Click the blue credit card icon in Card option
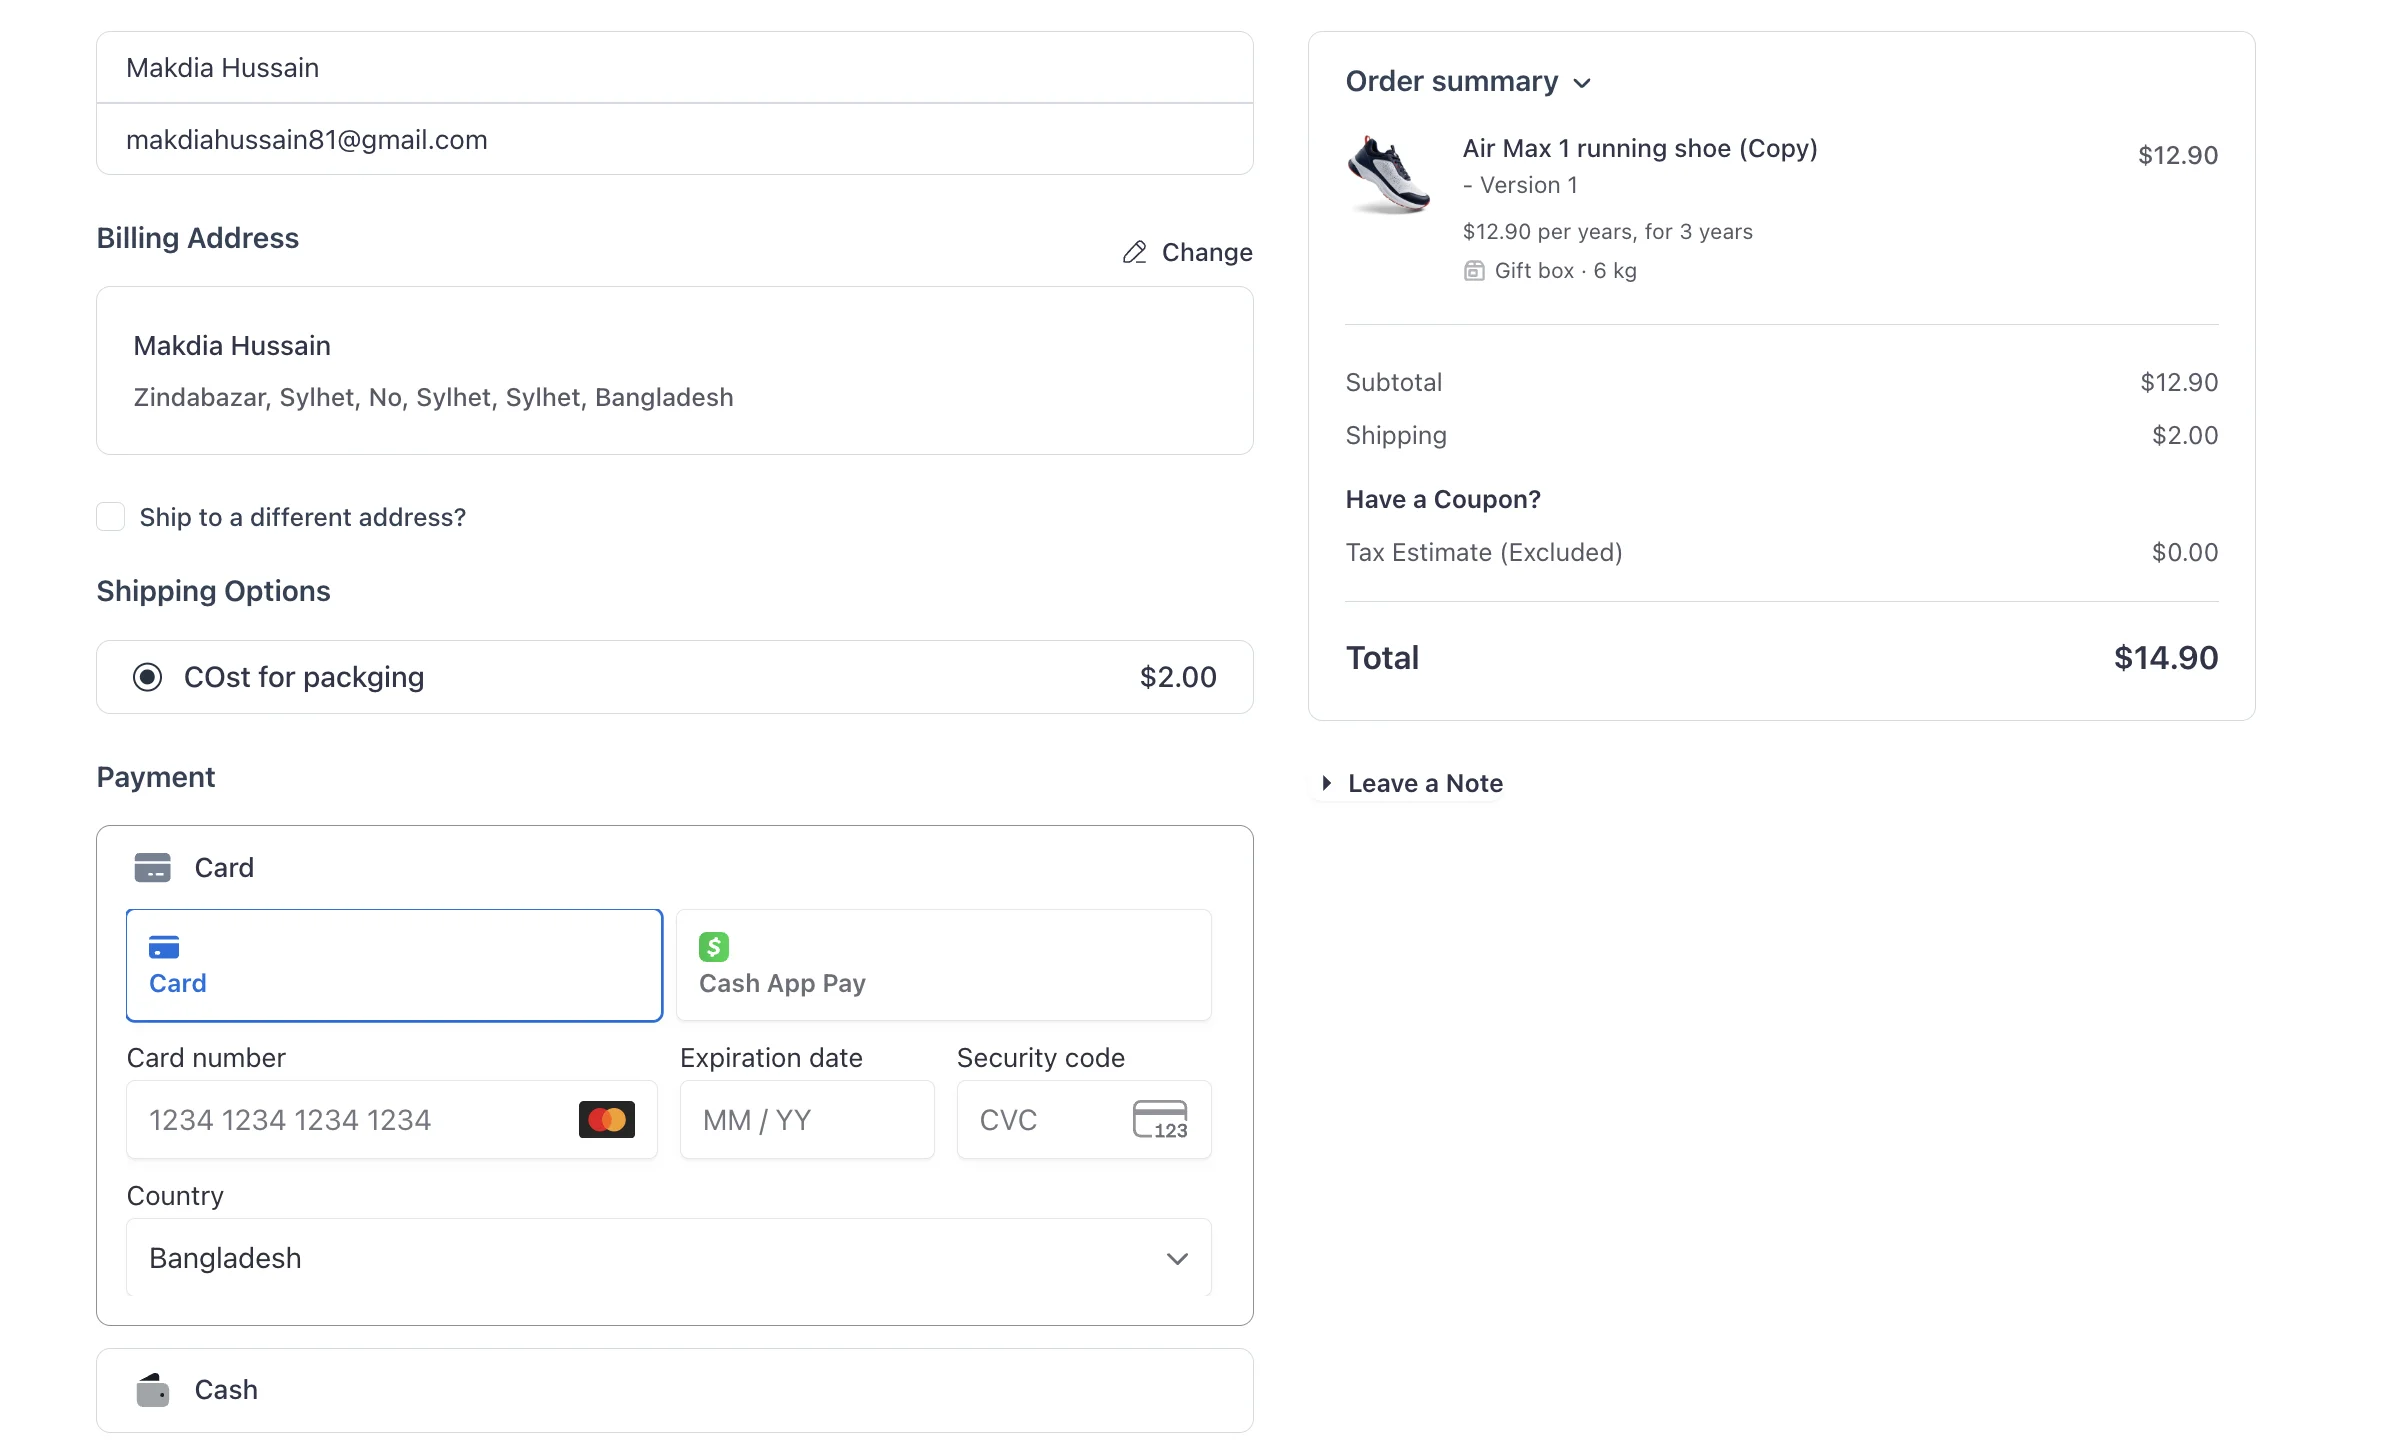Screen dimensions: 2406x1448 tap(163, 948)
